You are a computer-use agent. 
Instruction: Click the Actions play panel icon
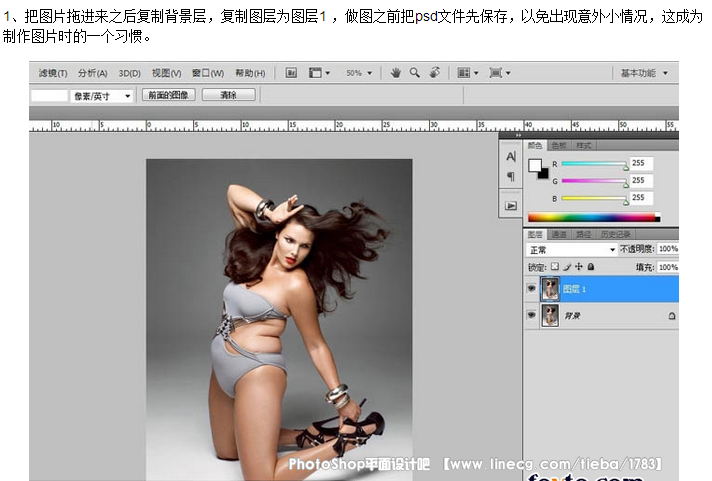pyautogui.click(x=510, y=204)
